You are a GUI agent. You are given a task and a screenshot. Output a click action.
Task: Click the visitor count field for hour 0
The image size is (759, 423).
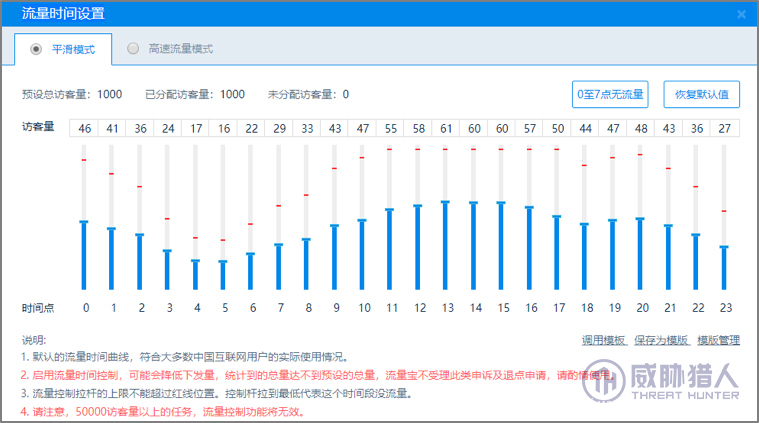[x=85, y=128]
